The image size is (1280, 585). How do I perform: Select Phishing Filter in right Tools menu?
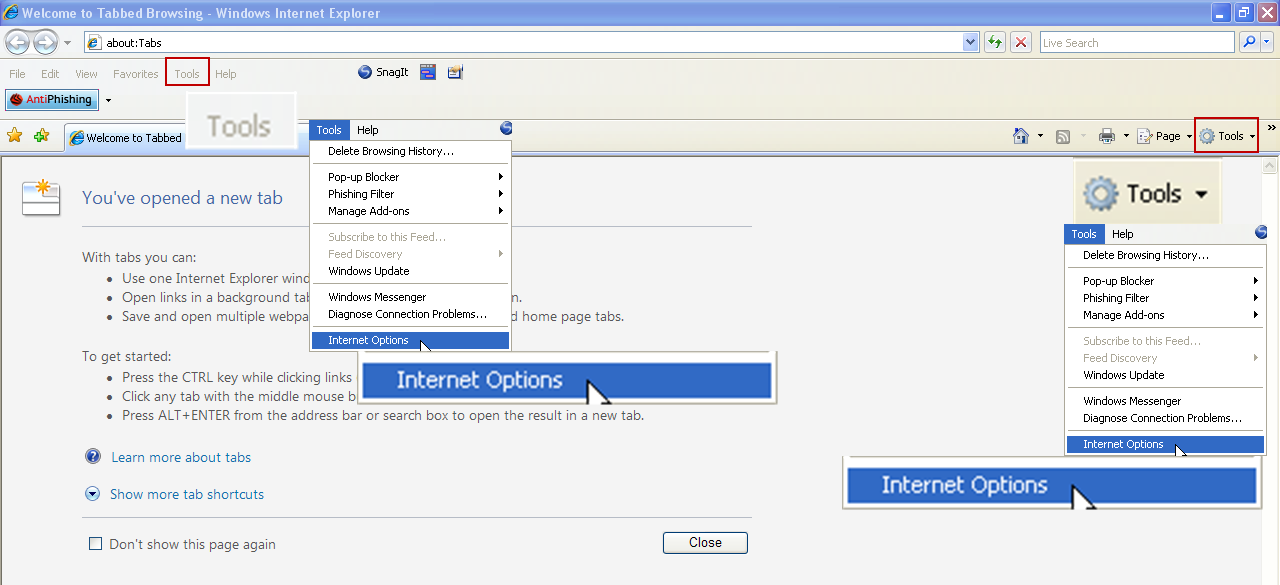tap(1165, 298)
